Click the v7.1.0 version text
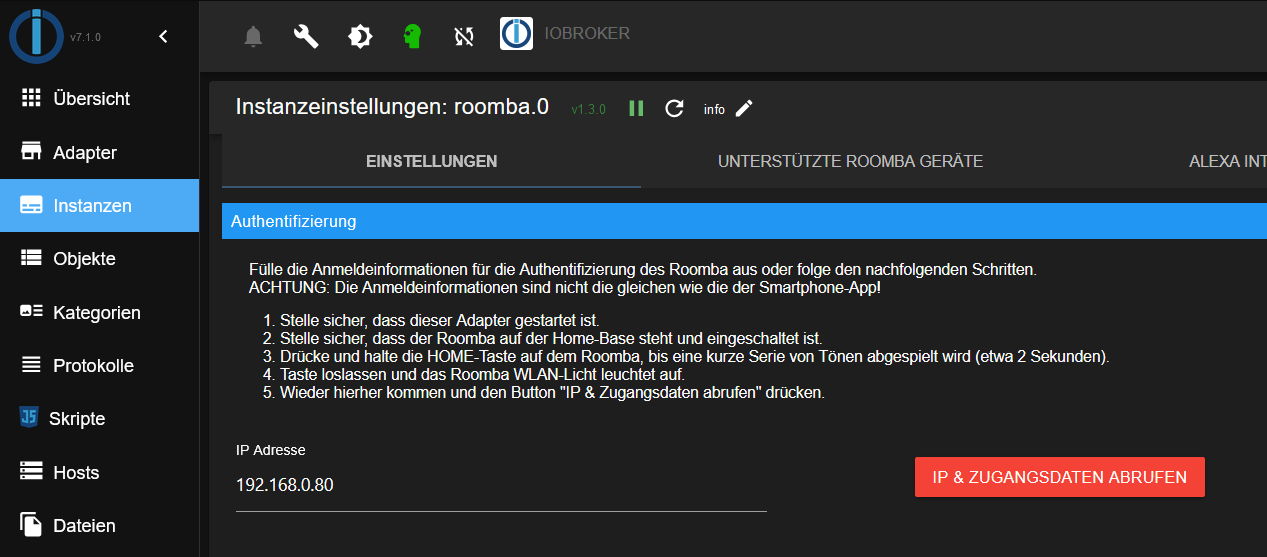The width and height of the screenshot is (1267, 557). click(x=85, y=37)
